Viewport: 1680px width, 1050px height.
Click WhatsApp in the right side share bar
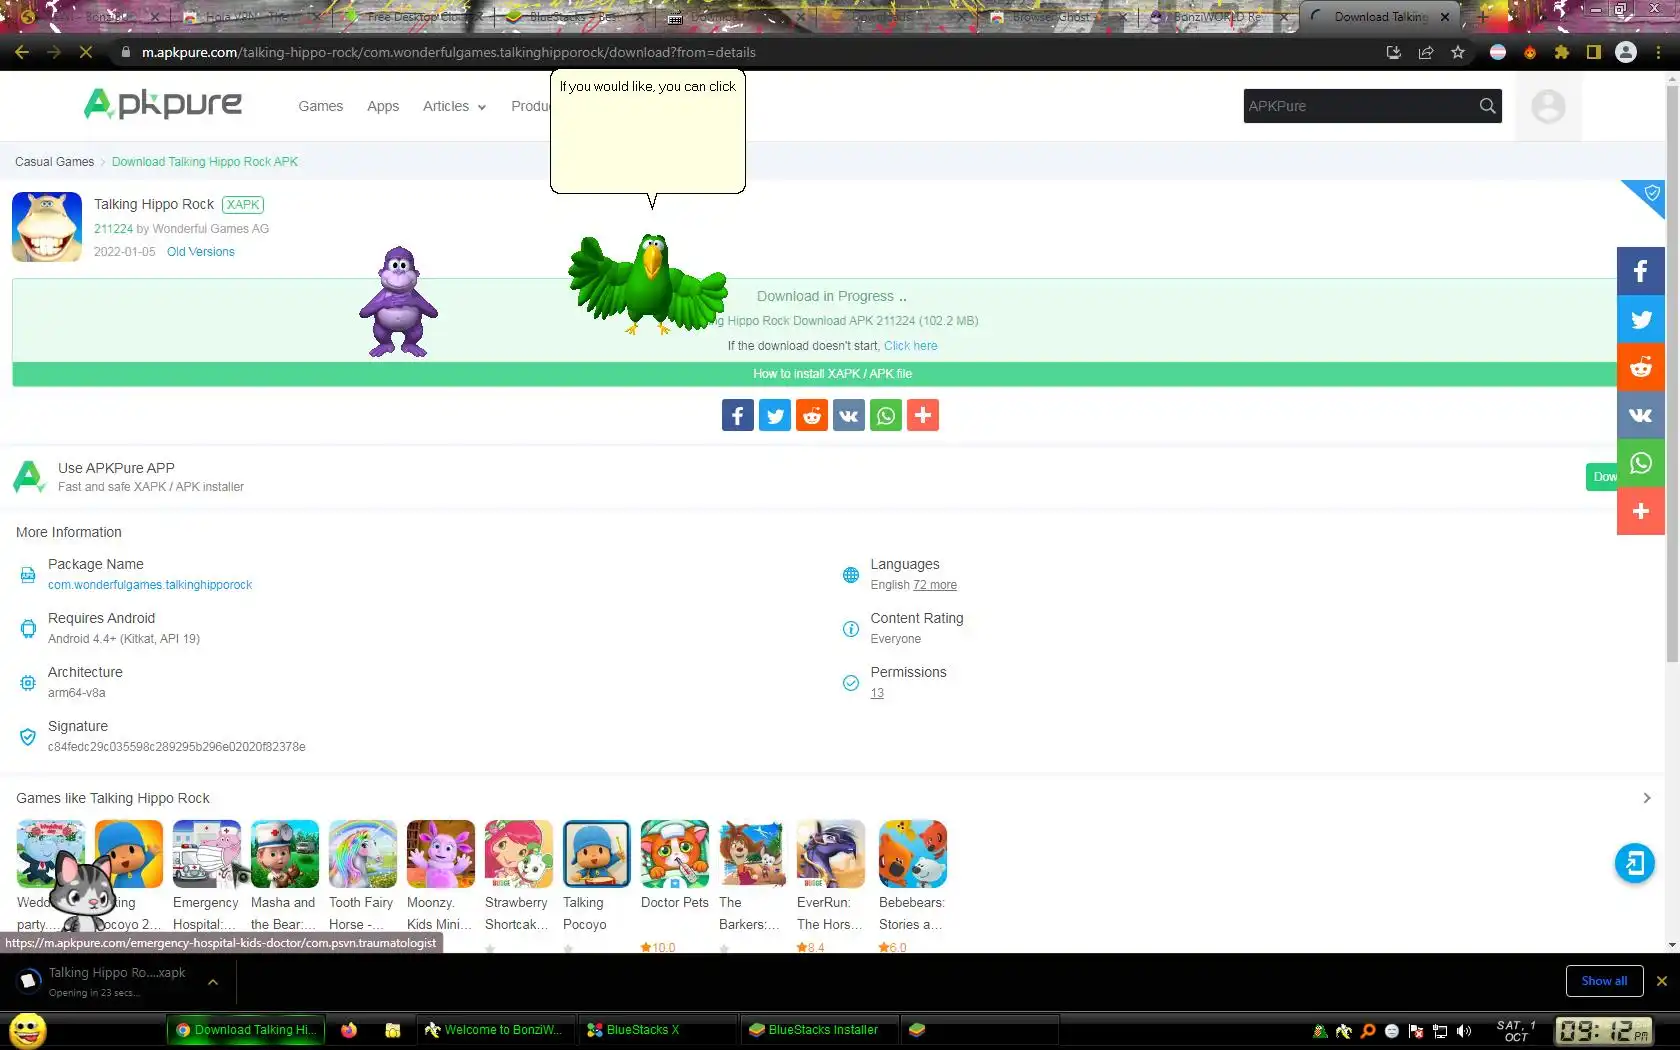coord(1641,463)
